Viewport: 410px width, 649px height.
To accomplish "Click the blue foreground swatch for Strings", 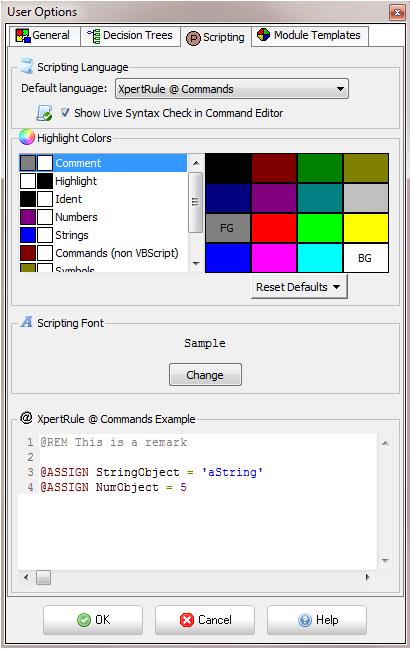I will (28, 235).
